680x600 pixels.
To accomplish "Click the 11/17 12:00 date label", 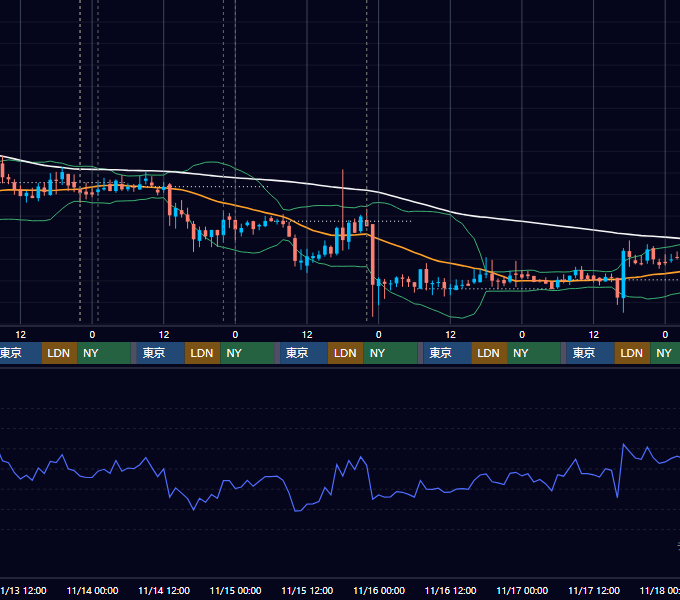I will coord(594,590).
